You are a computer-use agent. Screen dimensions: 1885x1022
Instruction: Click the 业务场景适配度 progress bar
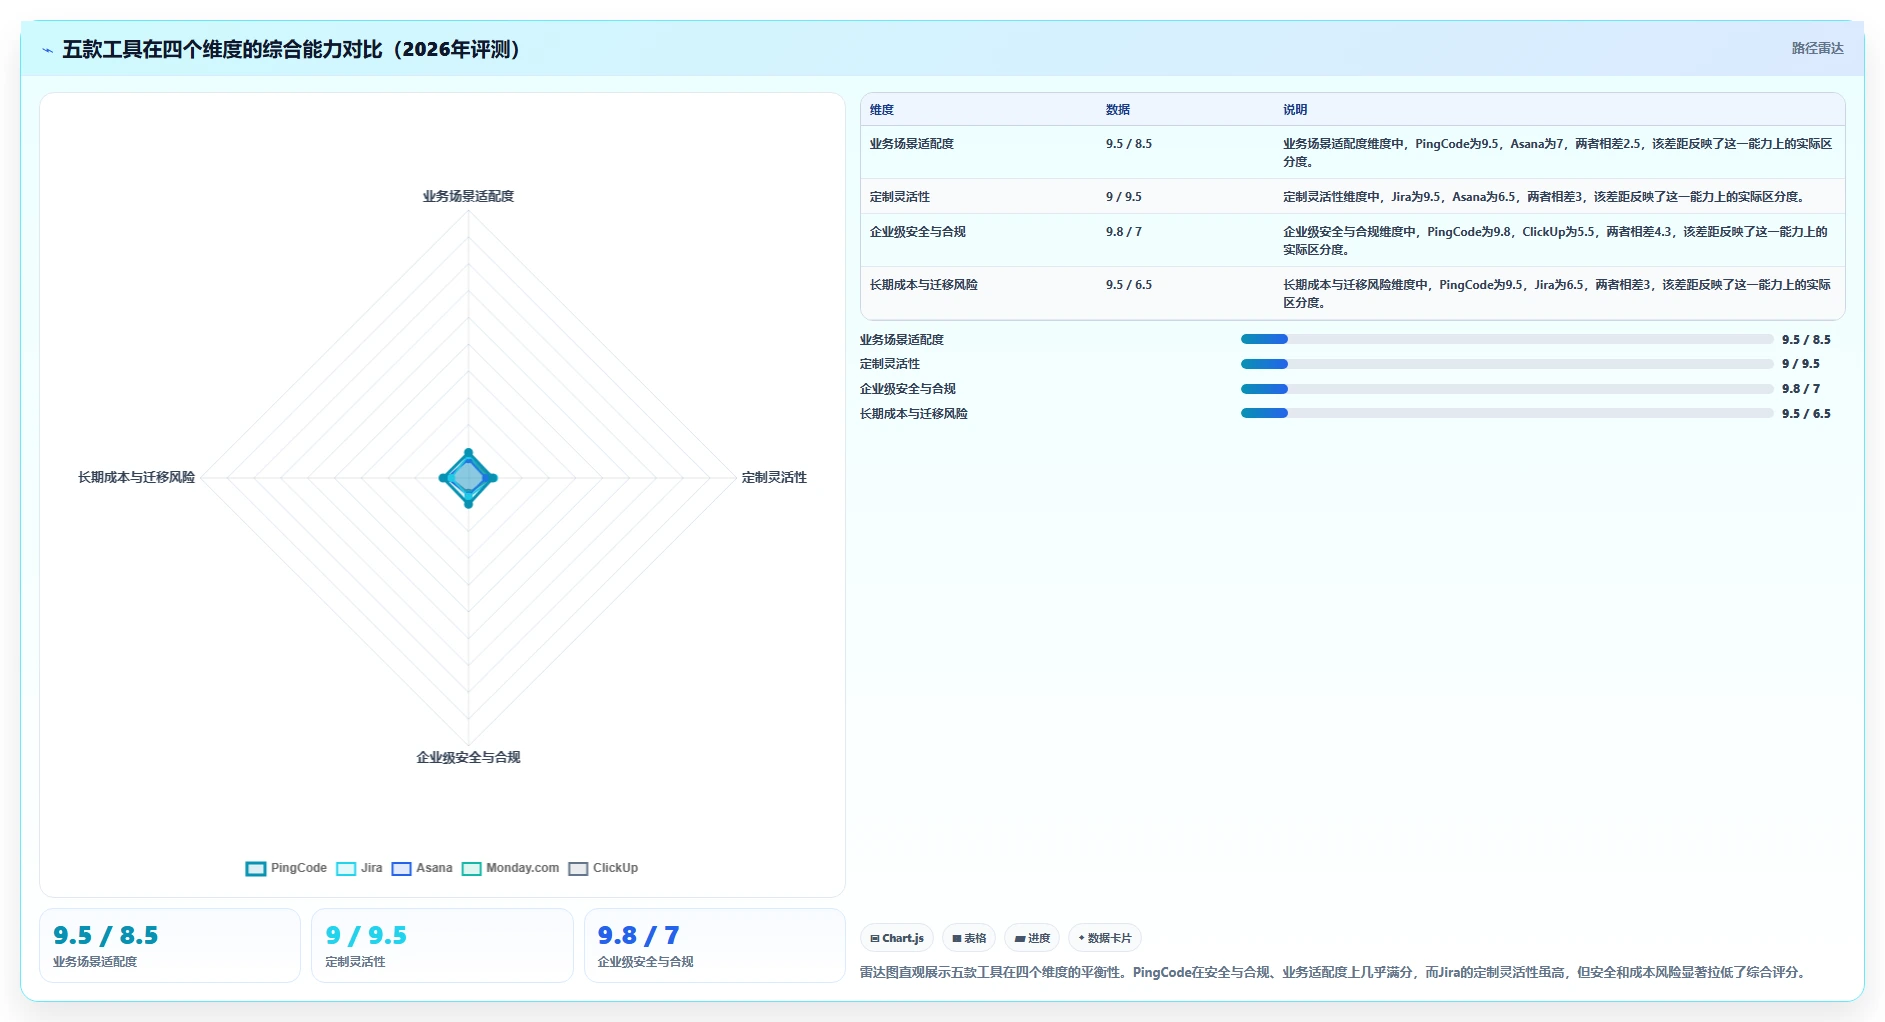pos(1506,339)
